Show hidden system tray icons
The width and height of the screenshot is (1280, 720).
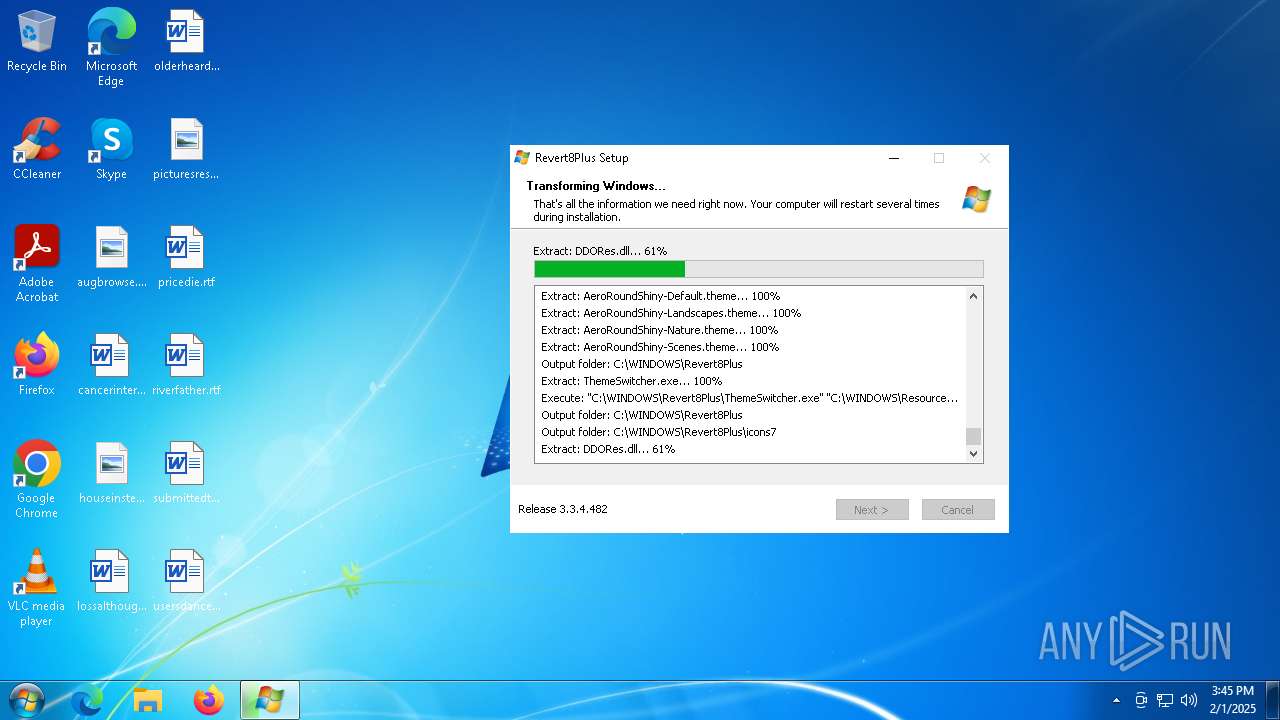tap(1117, 700)
